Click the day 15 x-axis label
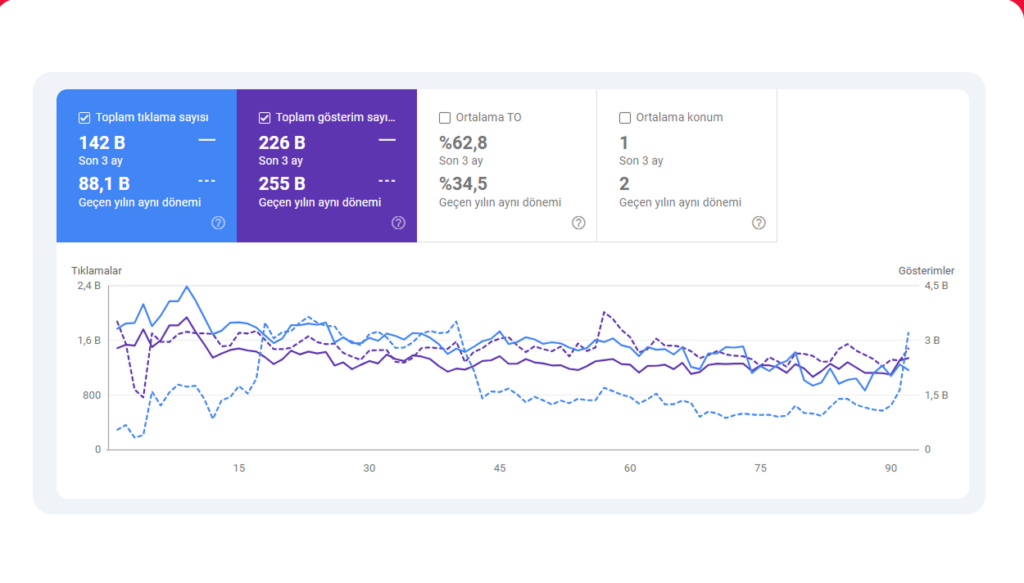The height and width of the screenshot is (583, 1024). click(x=239, y=468)
